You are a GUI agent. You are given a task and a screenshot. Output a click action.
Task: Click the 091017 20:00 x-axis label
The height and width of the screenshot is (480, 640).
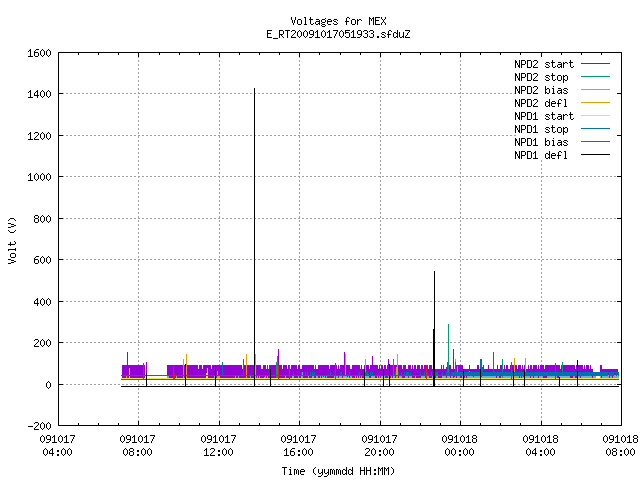click(379, 446)
